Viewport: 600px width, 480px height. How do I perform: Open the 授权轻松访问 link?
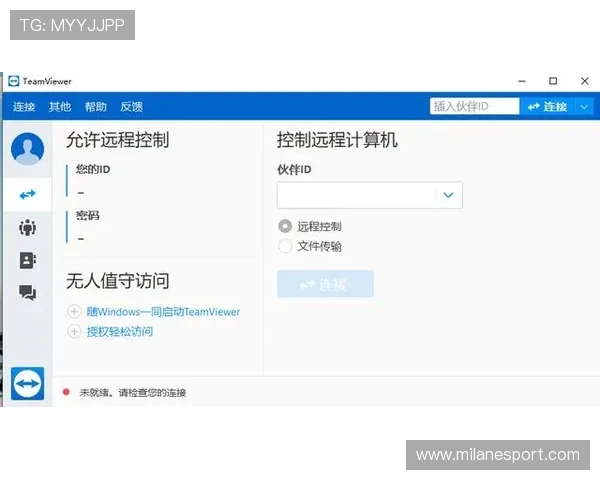(x=120, y=331)
